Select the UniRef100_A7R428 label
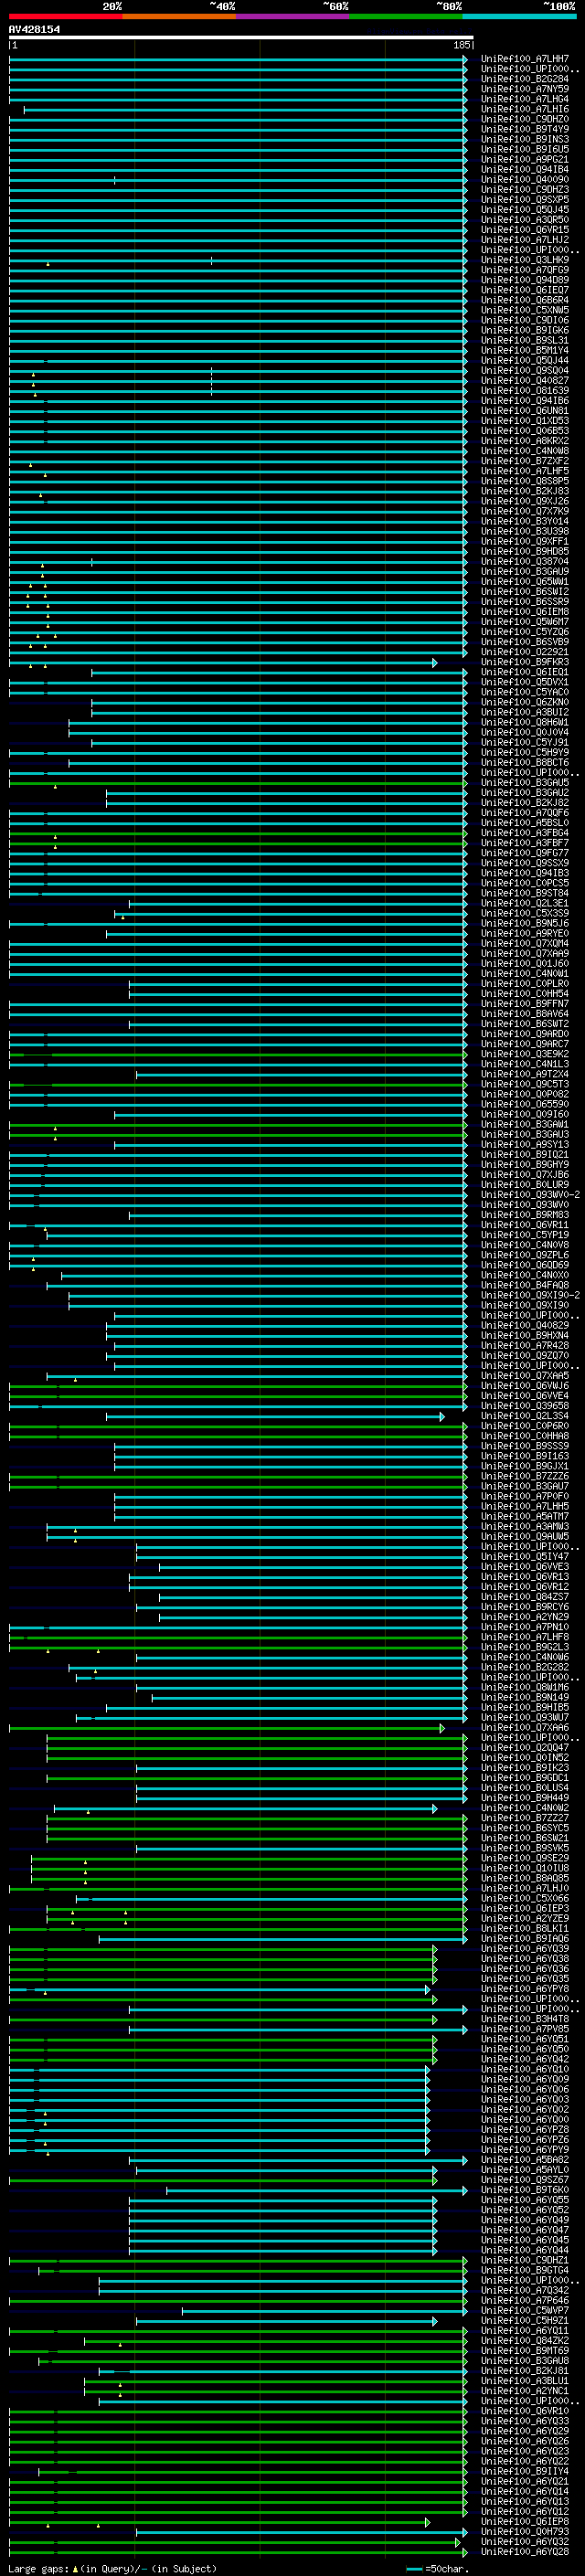585x2576 pixels. click(525, 1346)
